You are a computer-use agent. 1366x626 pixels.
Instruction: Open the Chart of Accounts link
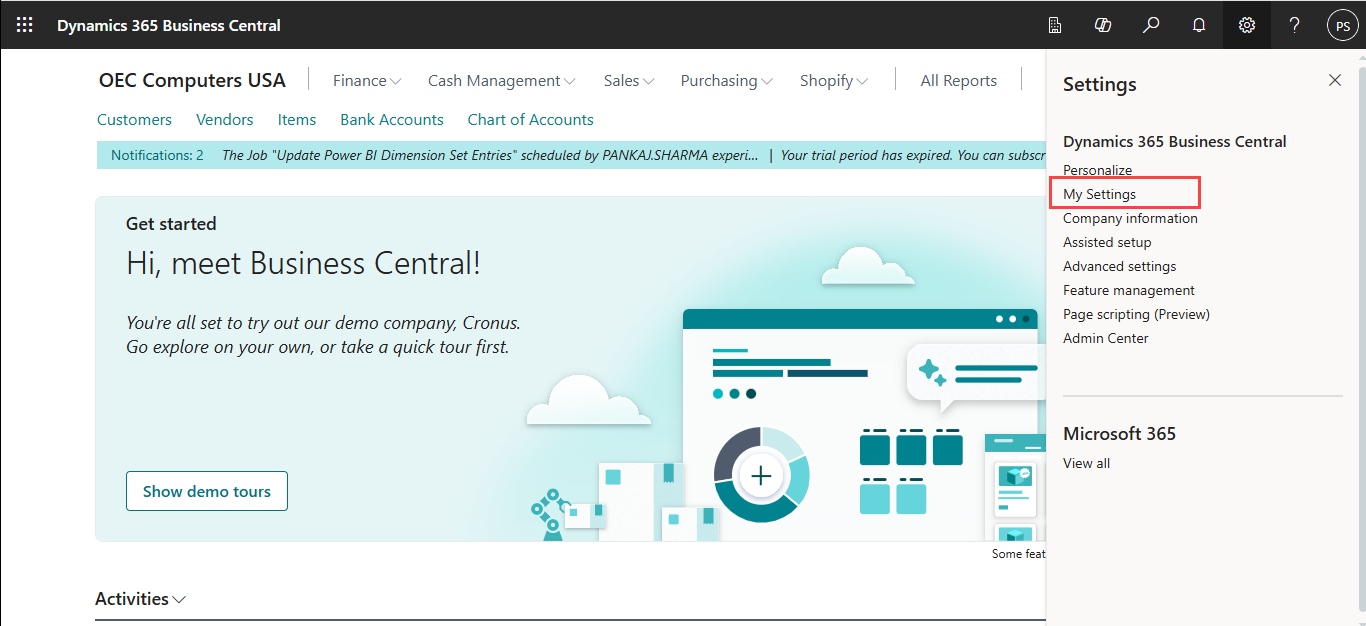[530, 120]
